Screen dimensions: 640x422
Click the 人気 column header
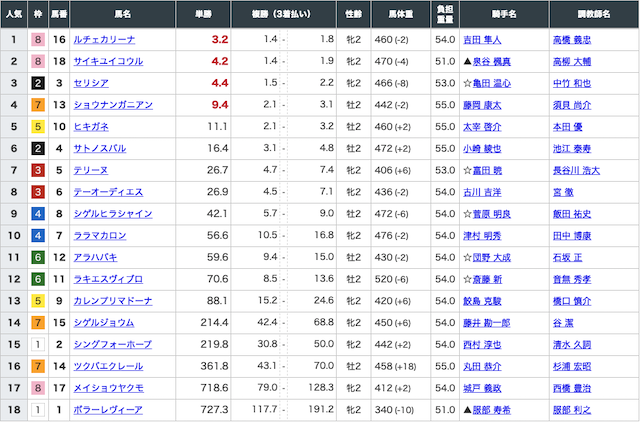coord(14,14)
